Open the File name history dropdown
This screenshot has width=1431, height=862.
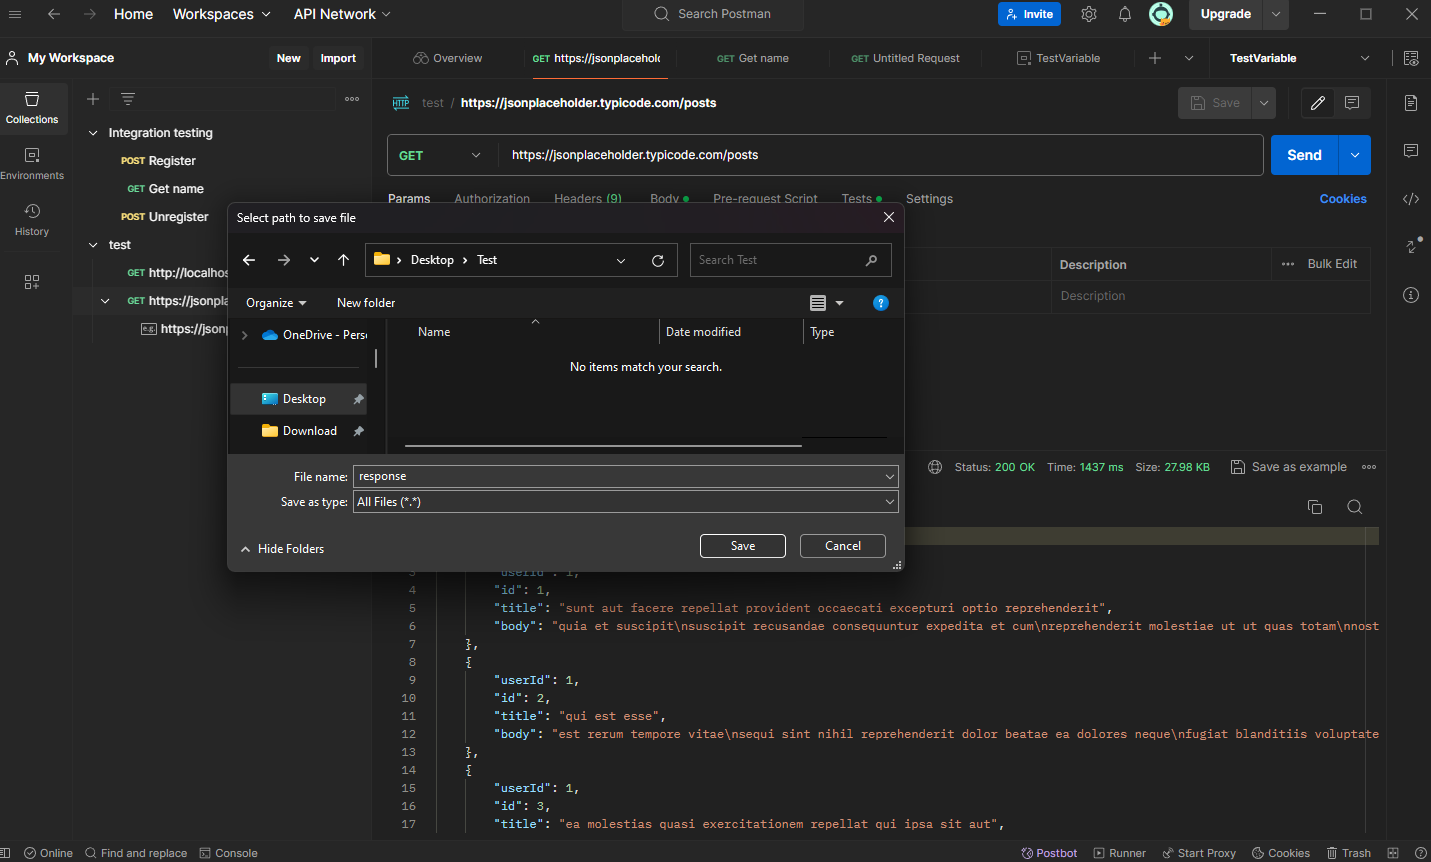[x=889, y=477]
